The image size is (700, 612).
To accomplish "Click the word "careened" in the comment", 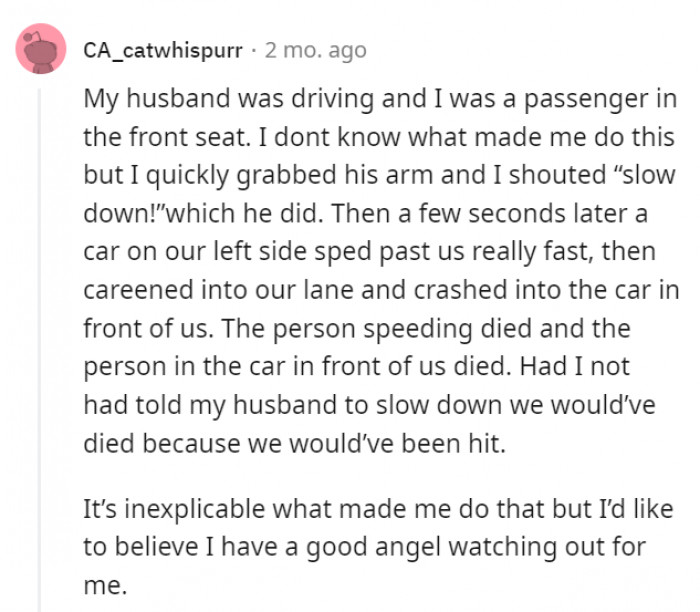I will click(x=138, y=290).
